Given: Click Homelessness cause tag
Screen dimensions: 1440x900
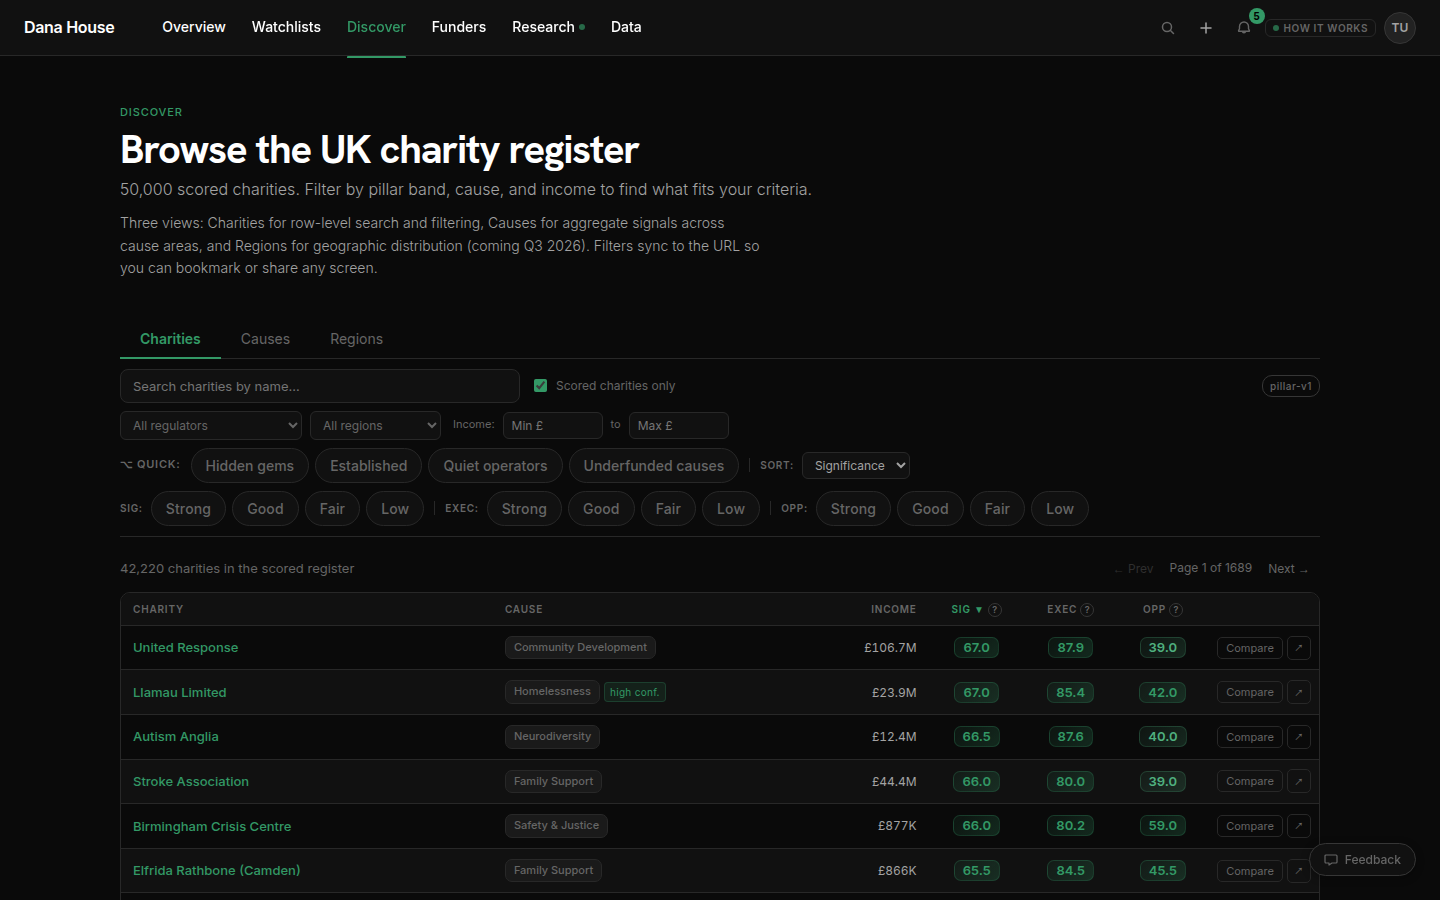Looking at the screenshot, I should tap(552, 692).
